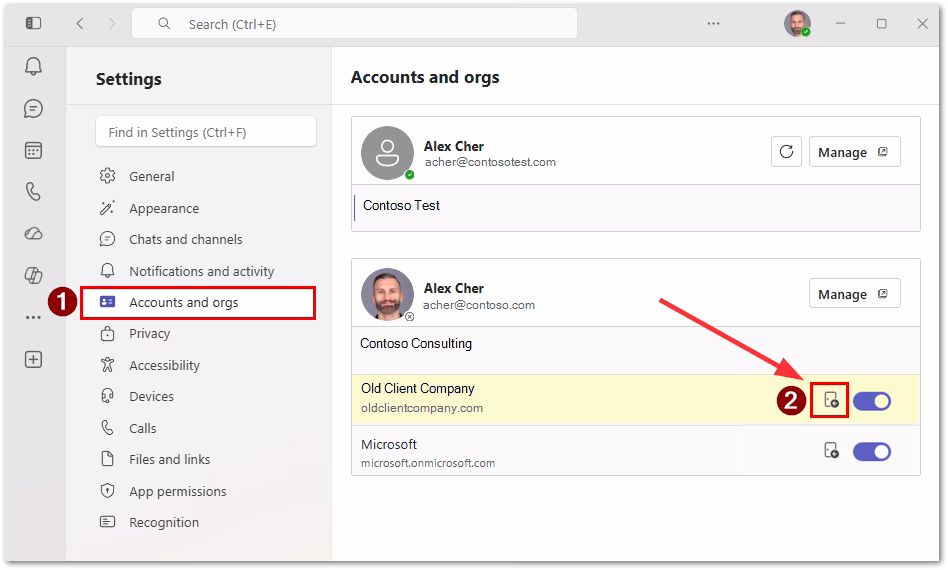This screenshot has height=570, width=948.
Task: Click the microsoft.onmicrosoft.com domain text
Action: pyautogui.click(x=428, y=464)
